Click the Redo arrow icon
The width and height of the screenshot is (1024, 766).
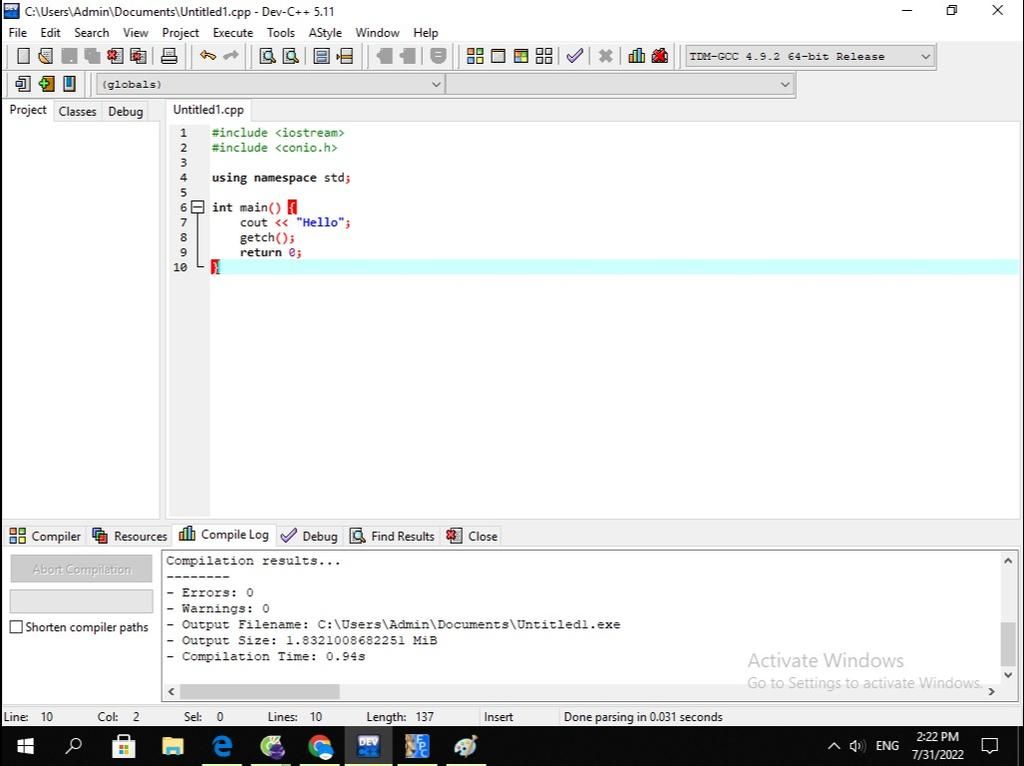click(x=231, y=56)
